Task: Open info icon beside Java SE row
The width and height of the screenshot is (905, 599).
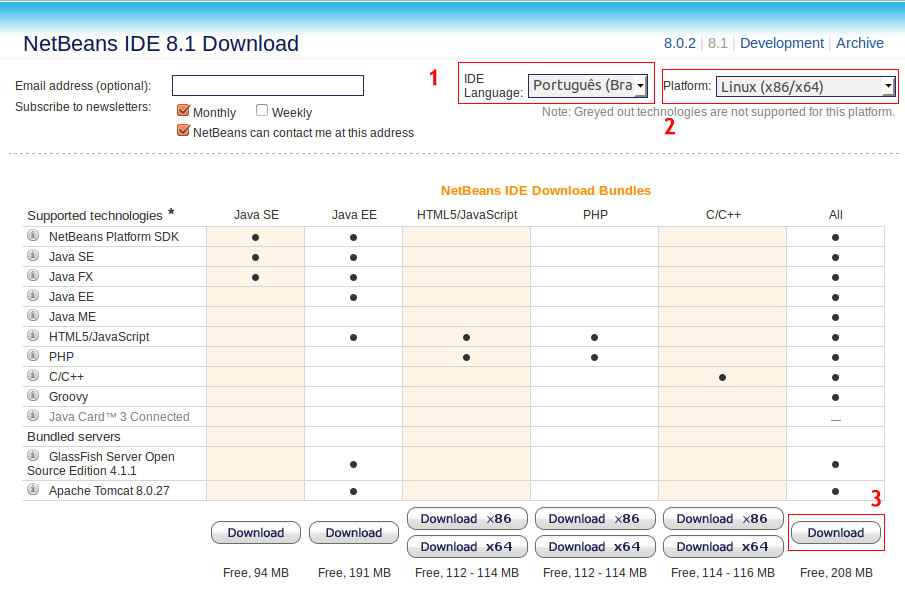Action: [33, 255]
